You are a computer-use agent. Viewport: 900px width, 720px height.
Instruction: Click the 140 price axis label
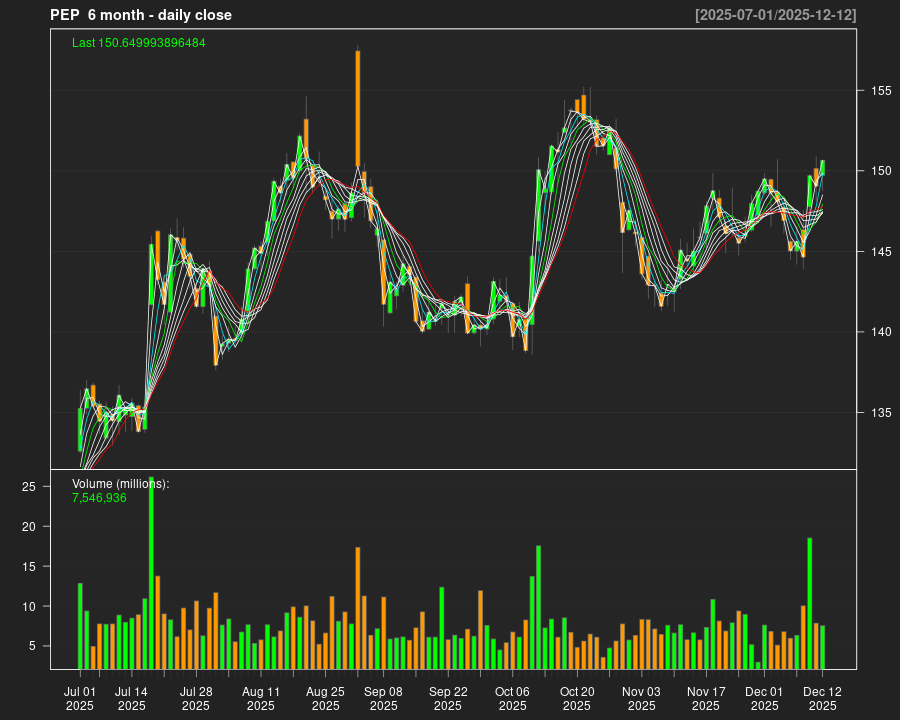click(880, 332)
